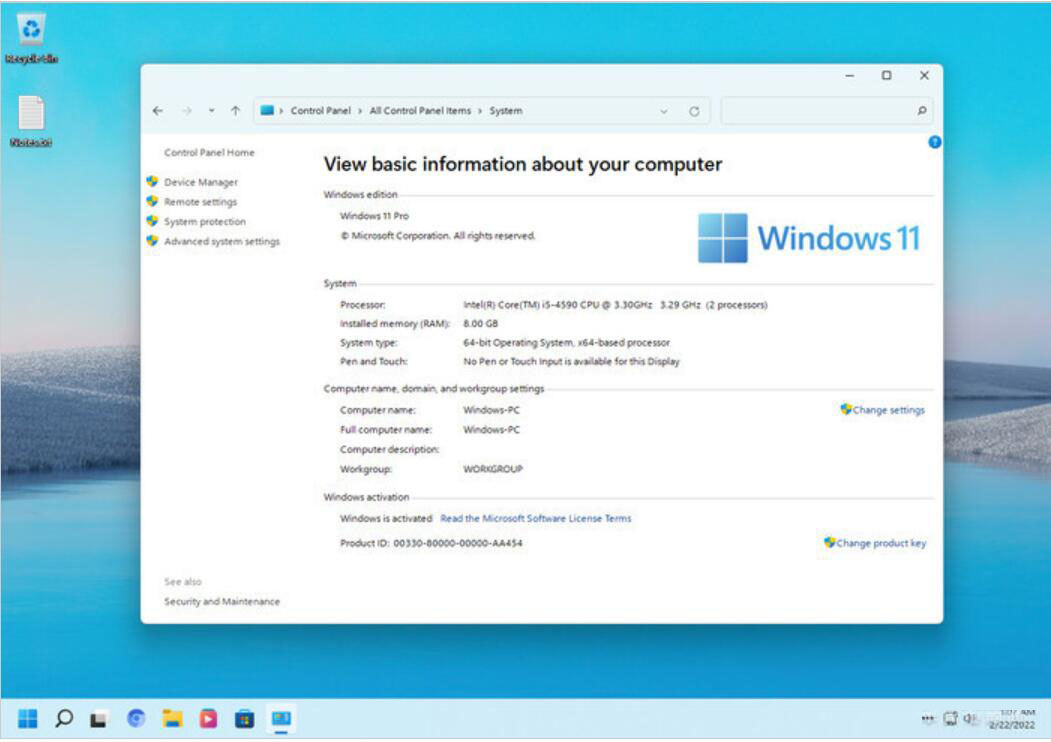Click the shield icon beside Device Manager
The image size is (1051, 742).
152,182
